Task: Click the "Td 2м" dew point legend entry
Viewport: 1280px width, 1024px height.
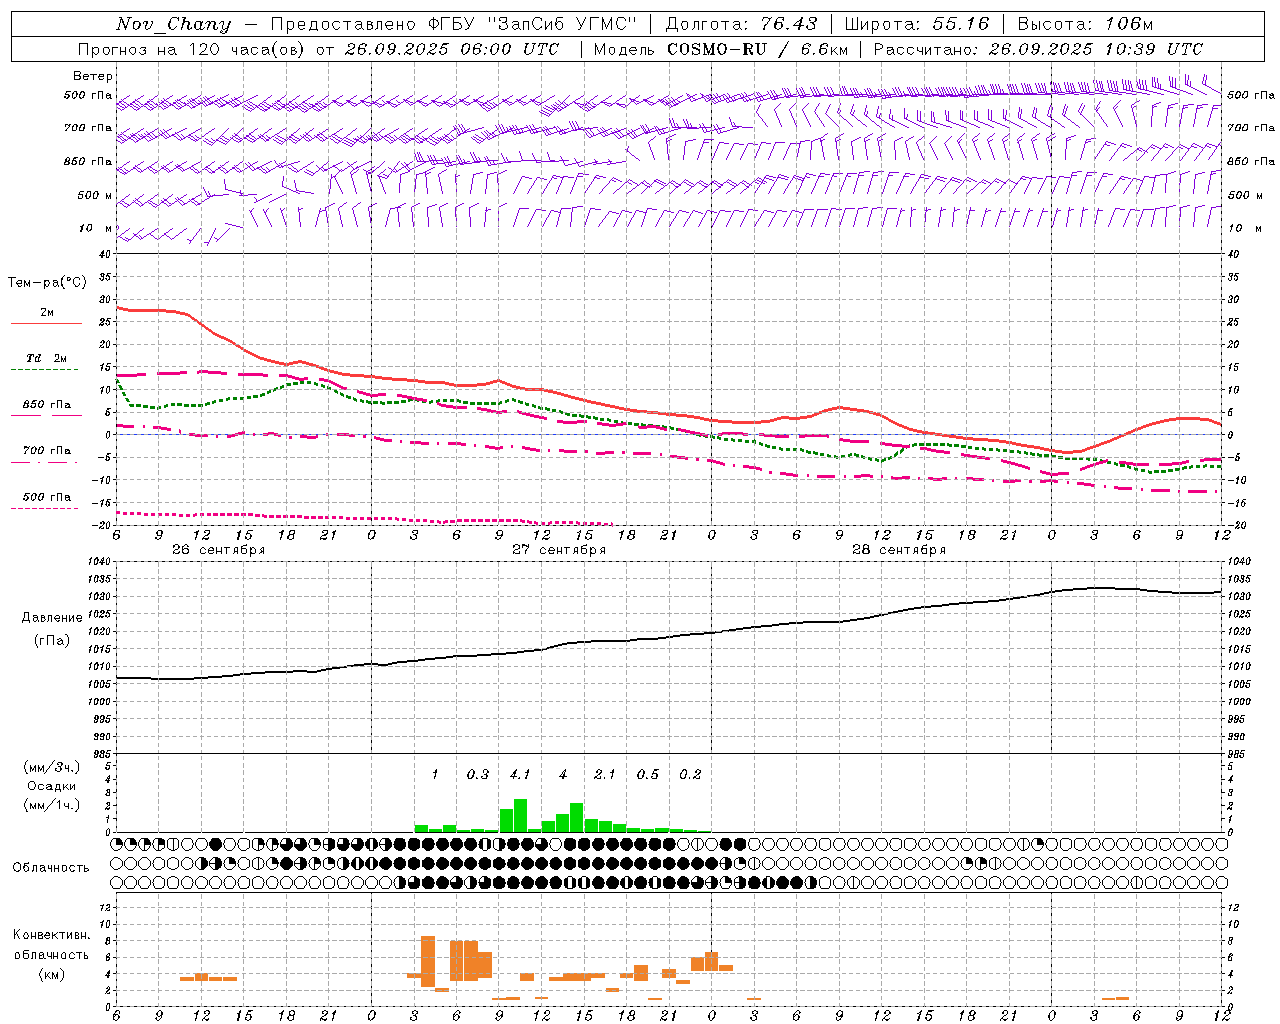Action: click(47, 358)
